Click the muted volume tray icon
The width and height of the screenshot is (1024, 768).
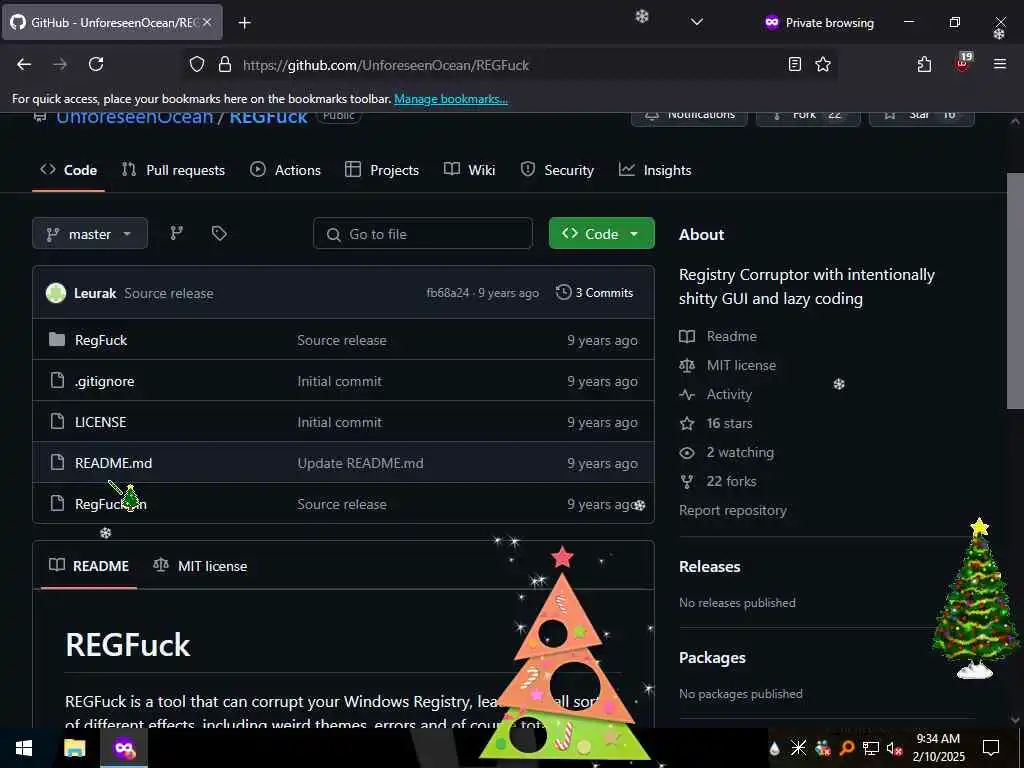coord(894,748)
